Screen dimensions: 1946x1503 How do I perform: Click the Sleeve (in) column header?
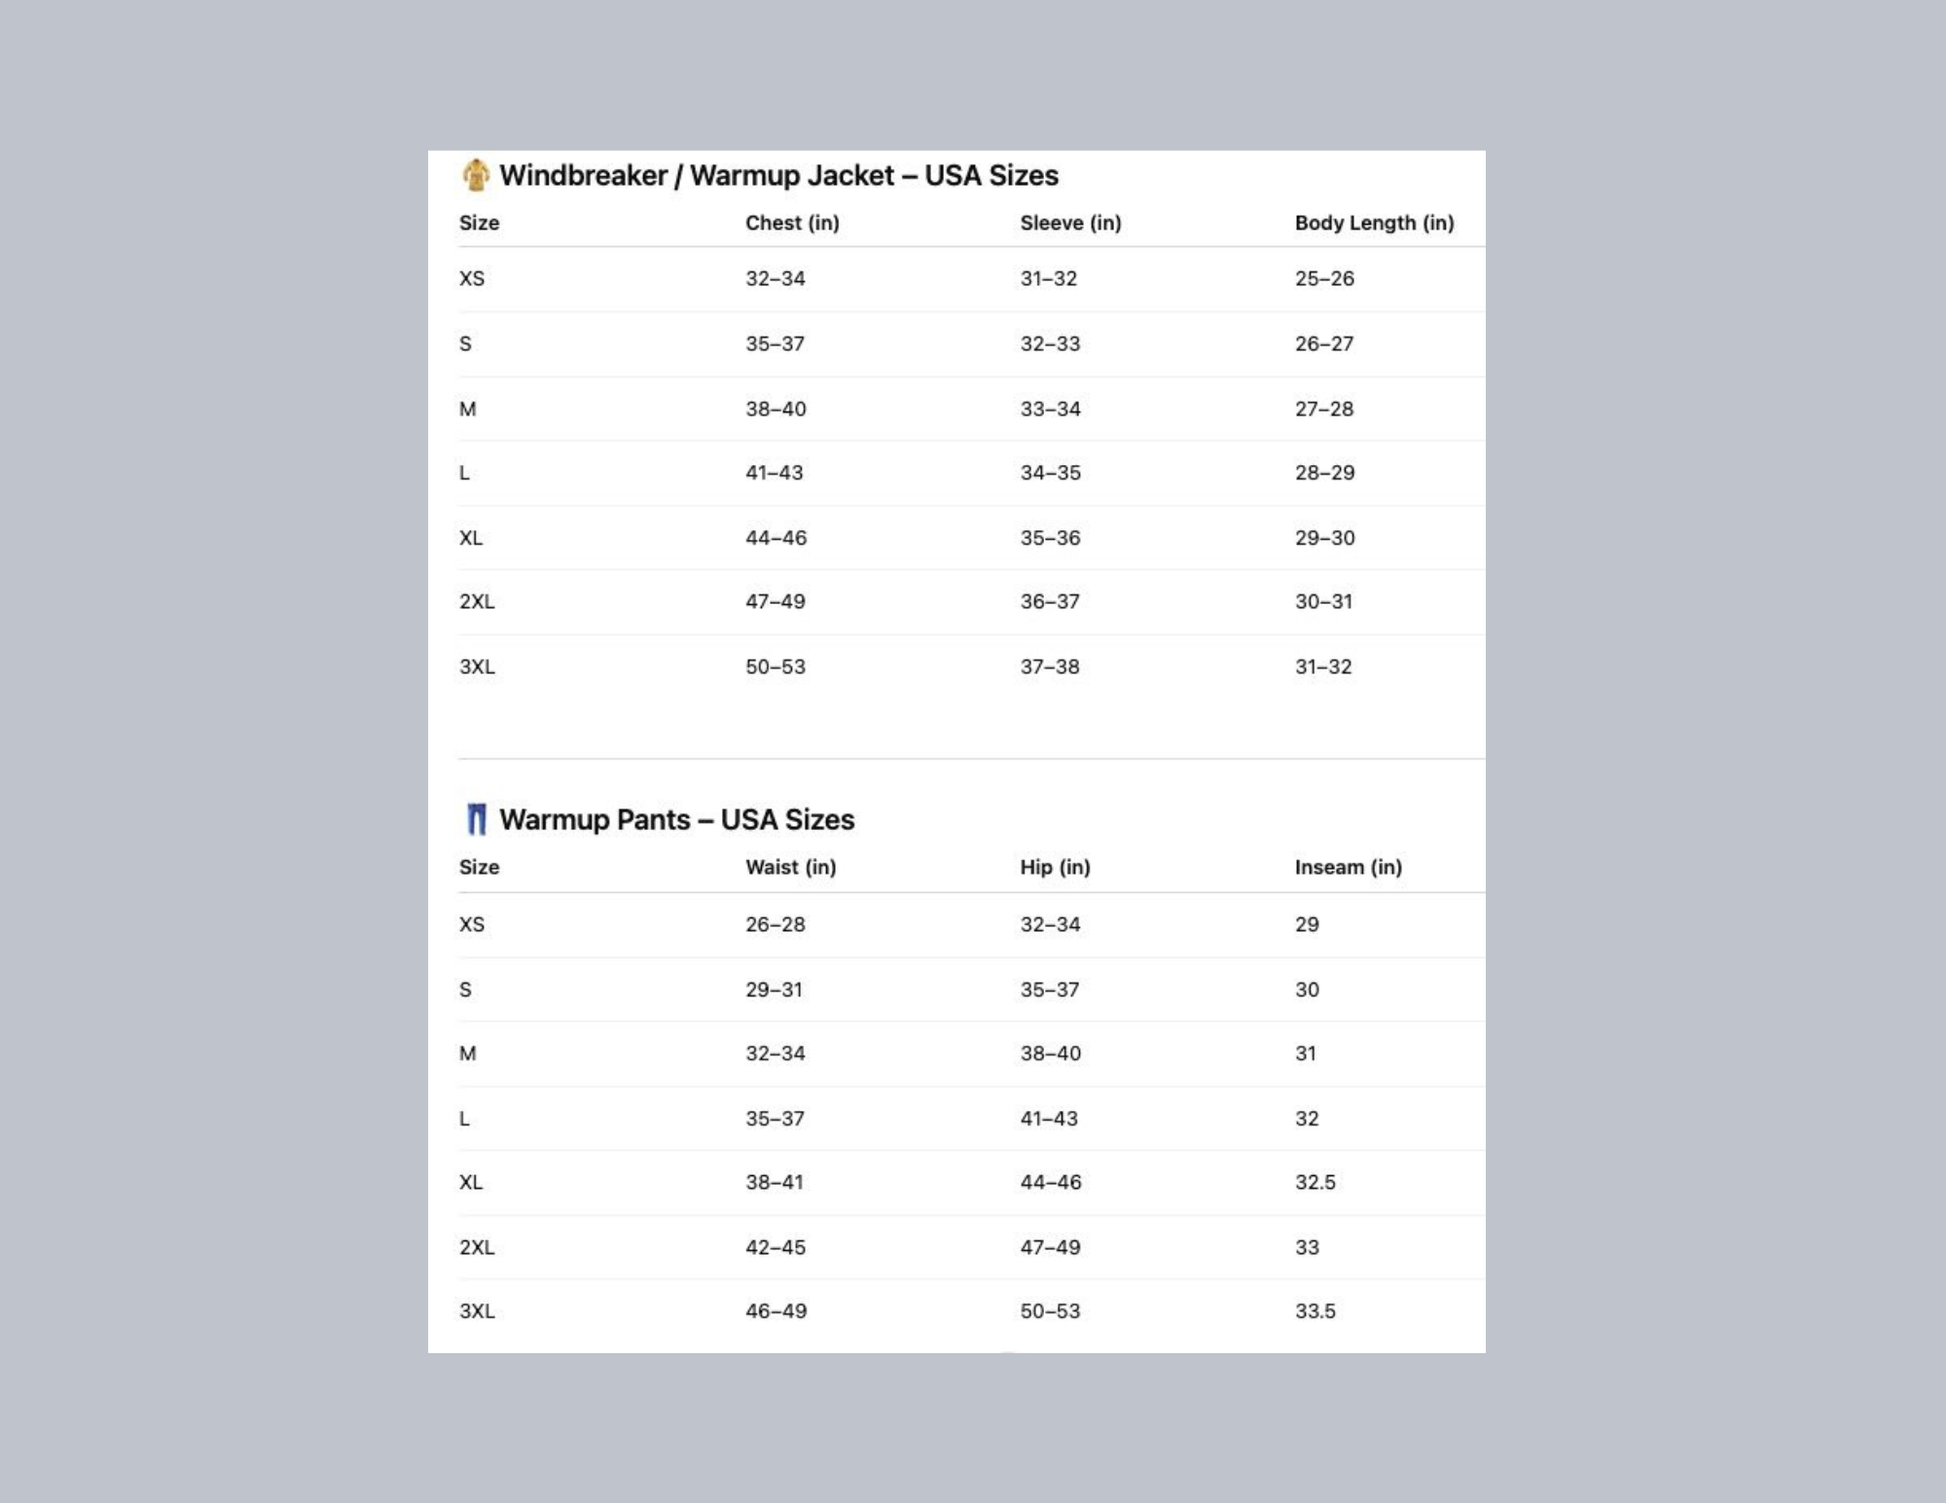tap(1070, 223)
